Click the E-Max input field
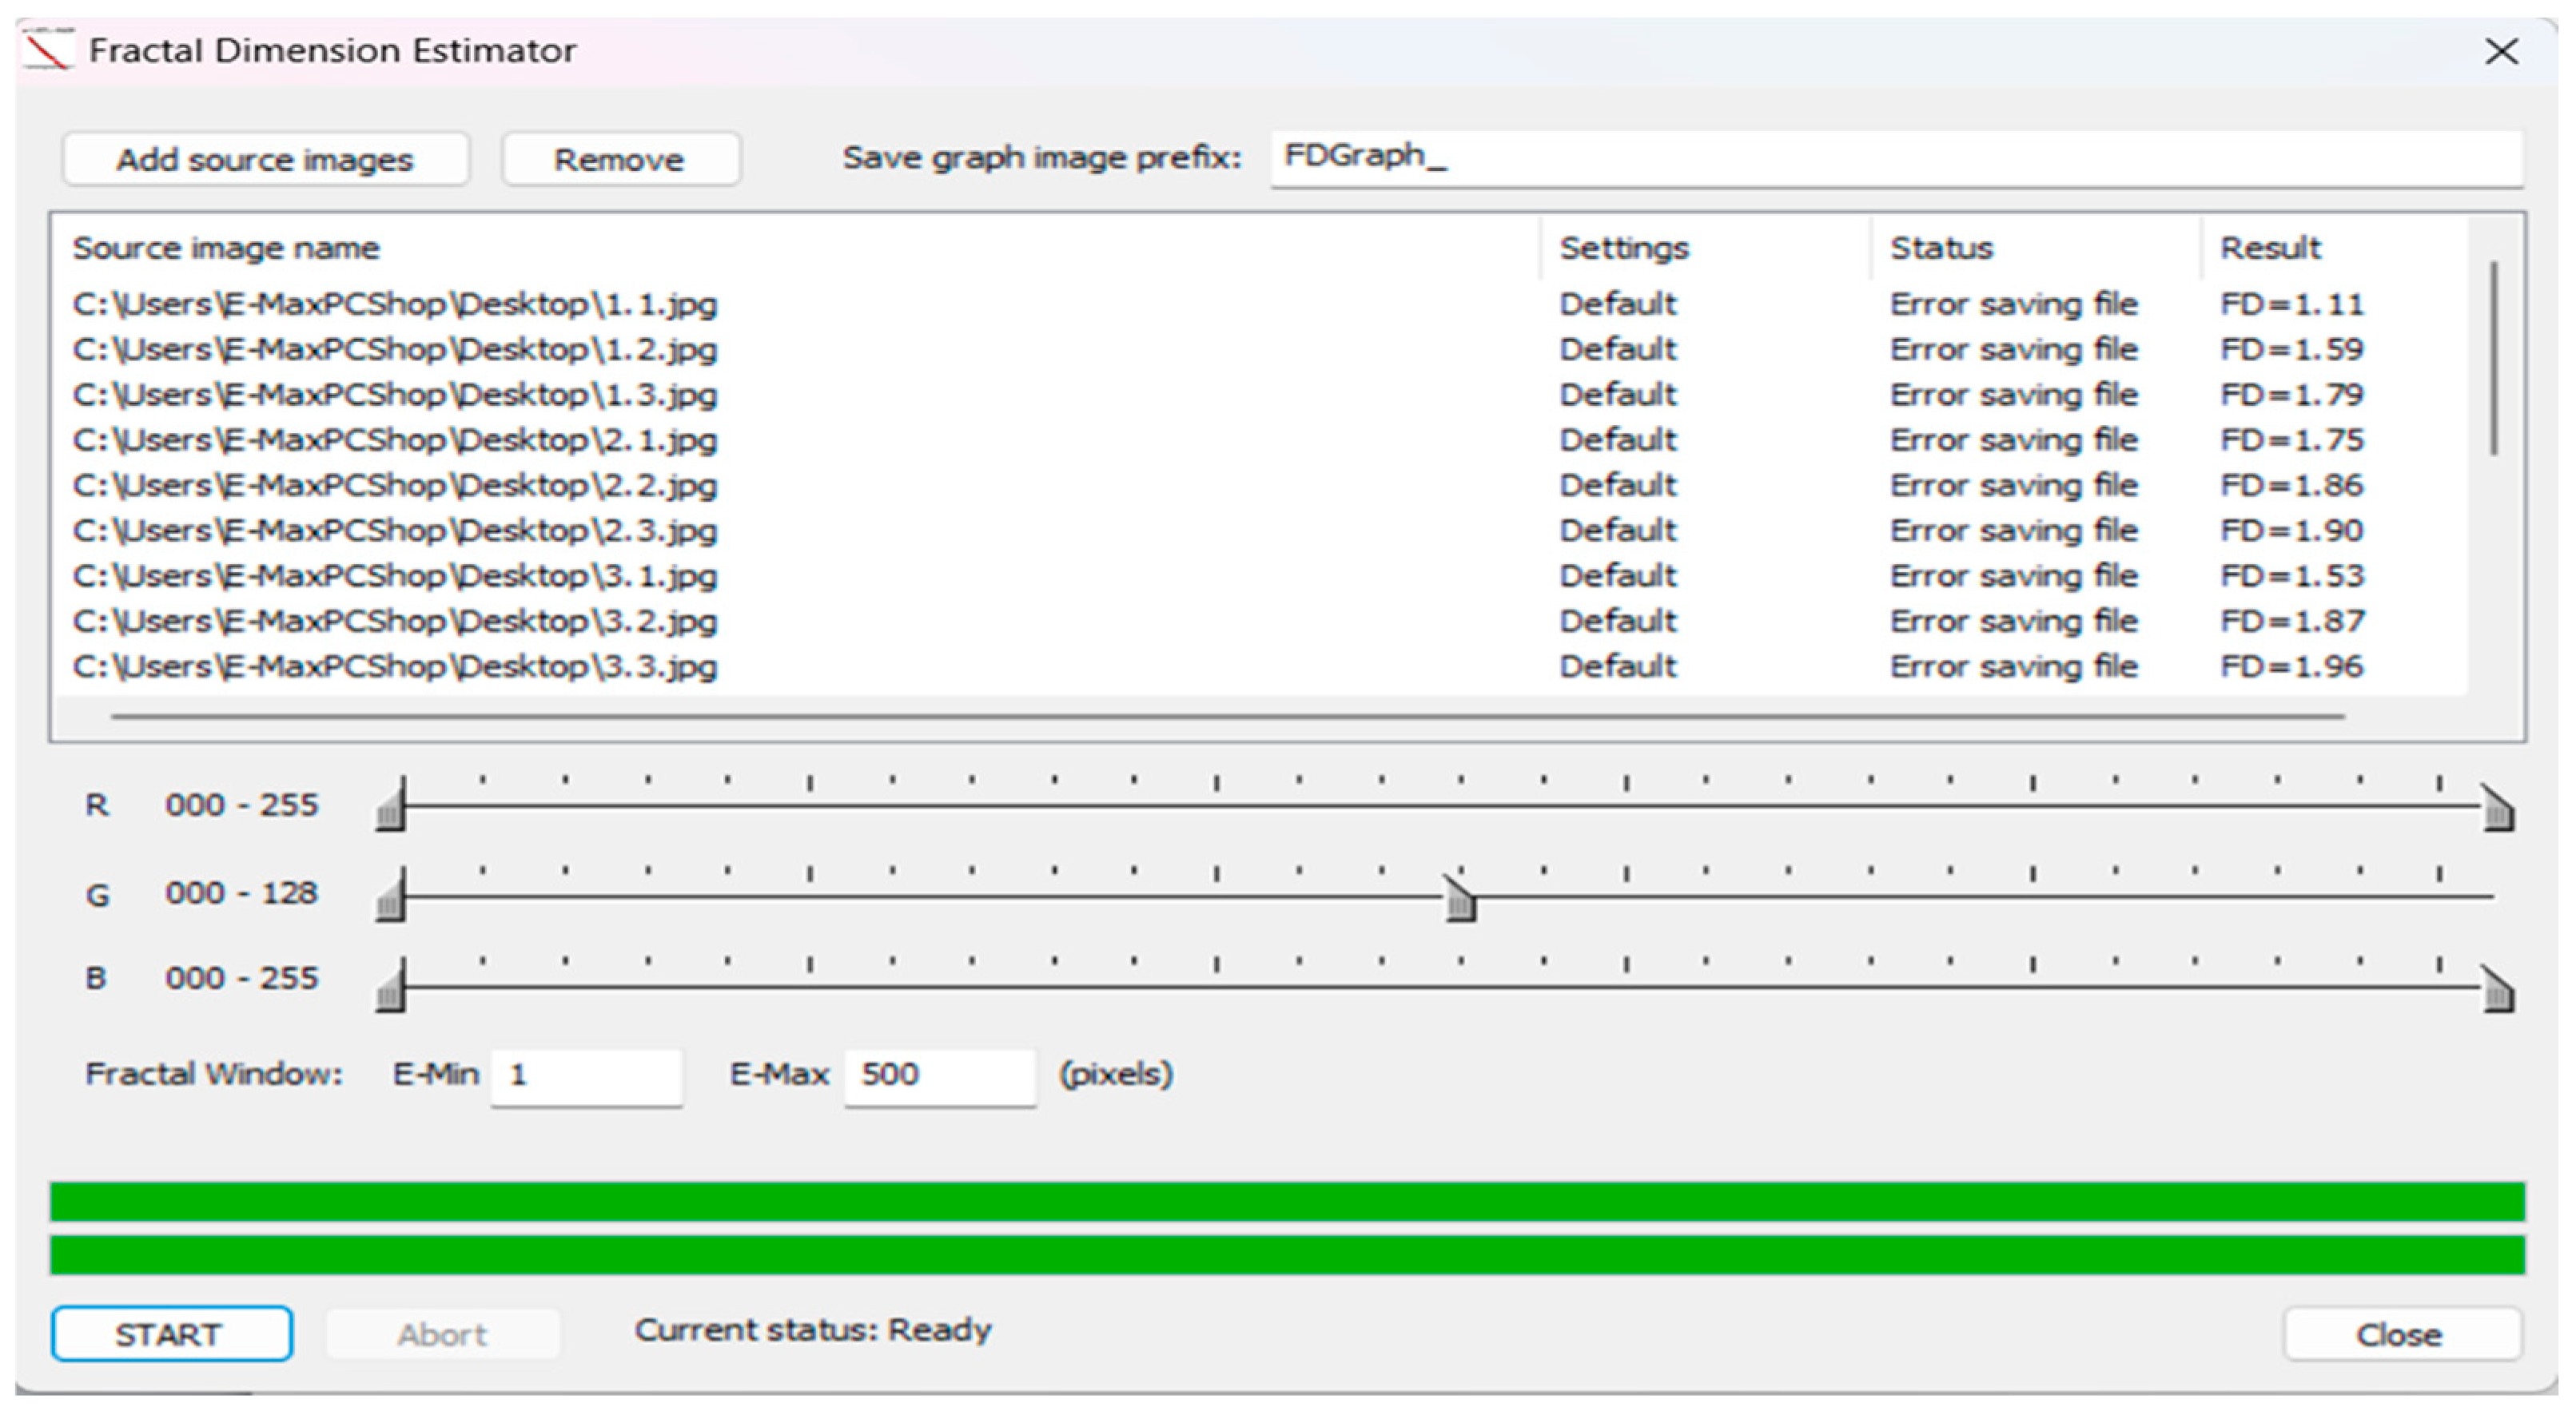This screenshot has width=2576, height=1415. pyautogui.click(x=940, y=1076)
